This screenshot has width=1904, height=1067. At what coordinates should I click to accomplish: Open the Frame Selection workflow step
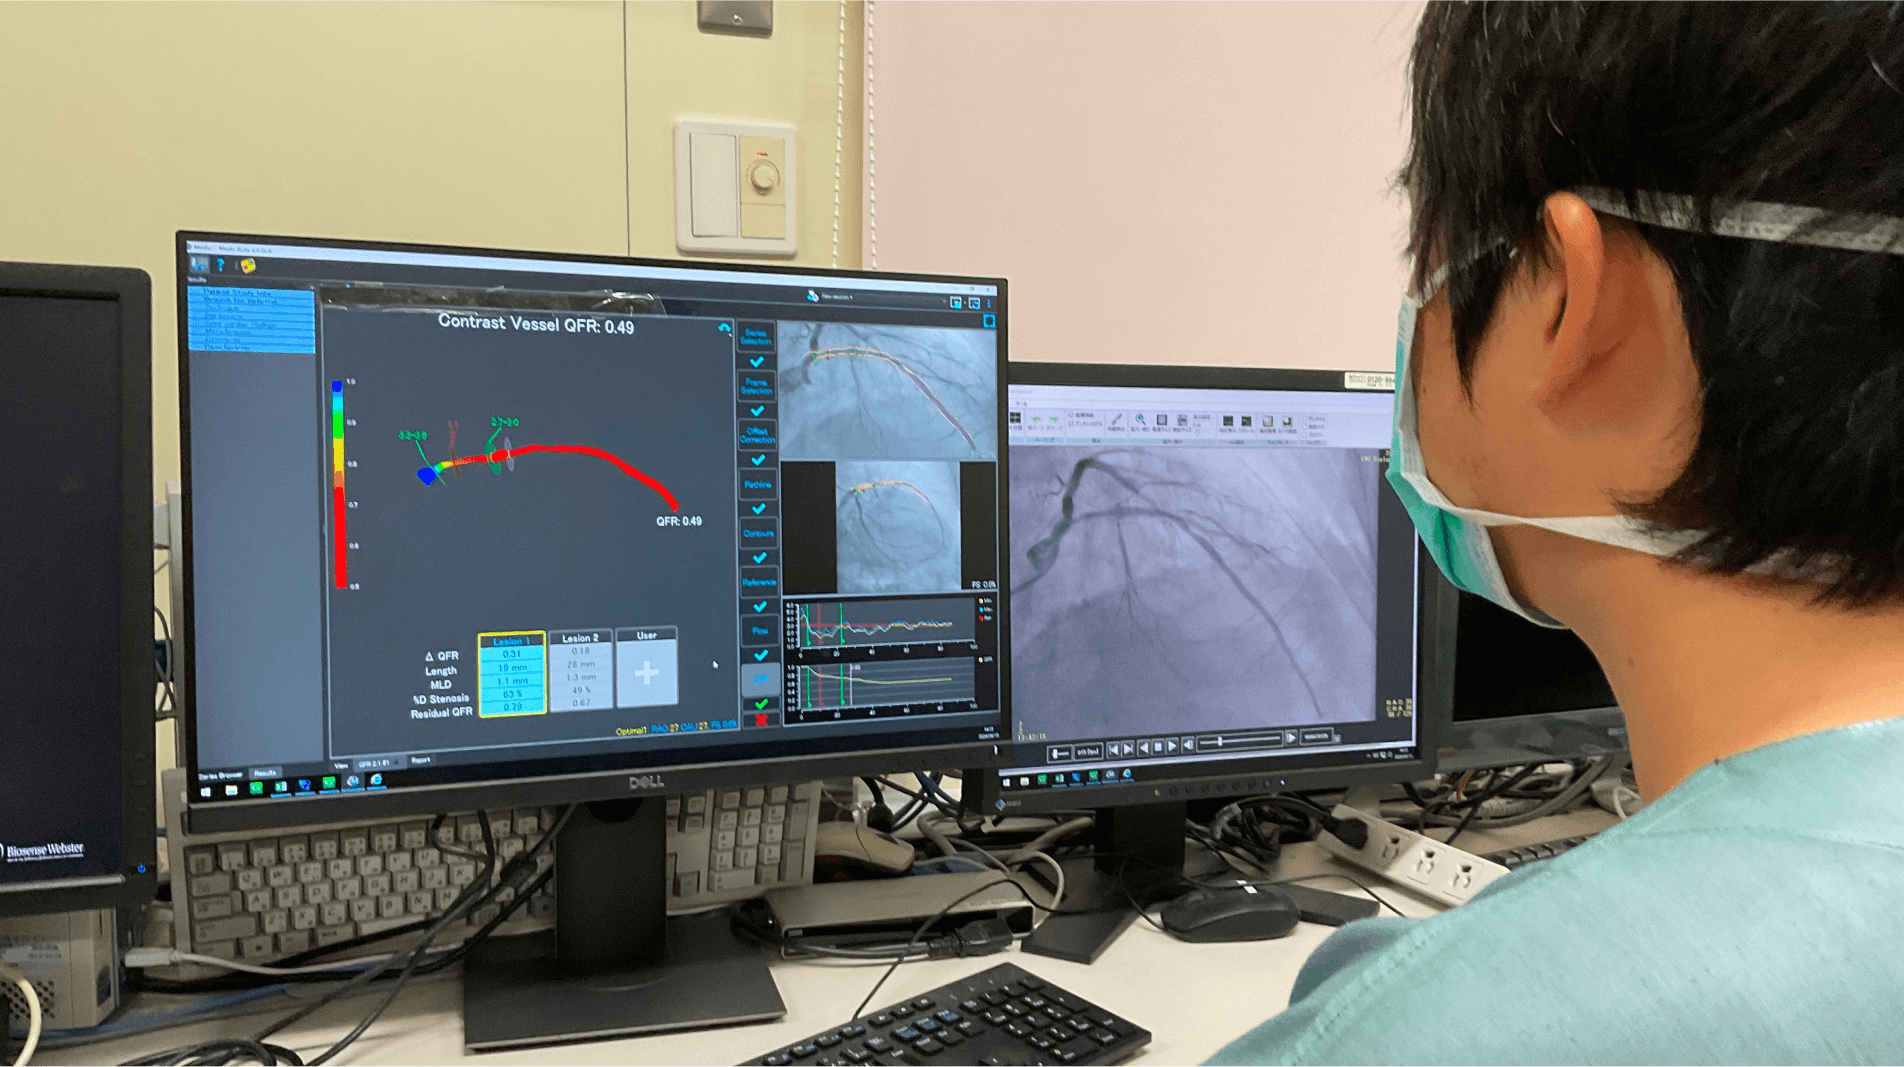(757, 386)
